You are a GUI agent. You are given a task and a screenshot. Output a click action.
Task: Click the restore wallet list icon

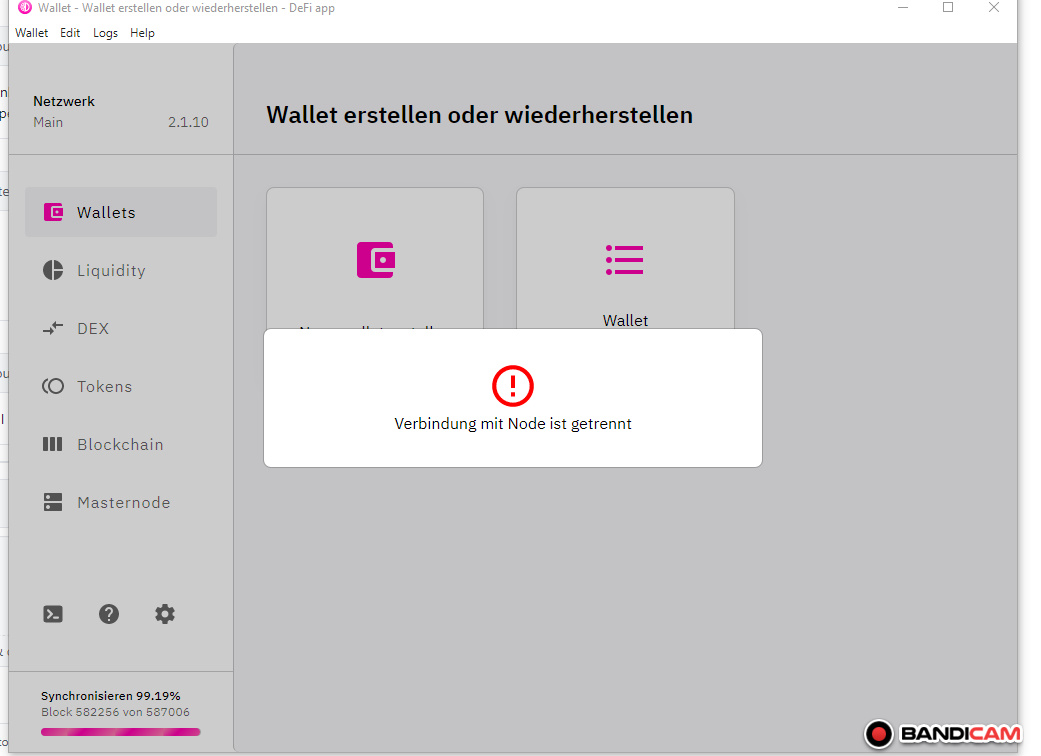(625, 260)
